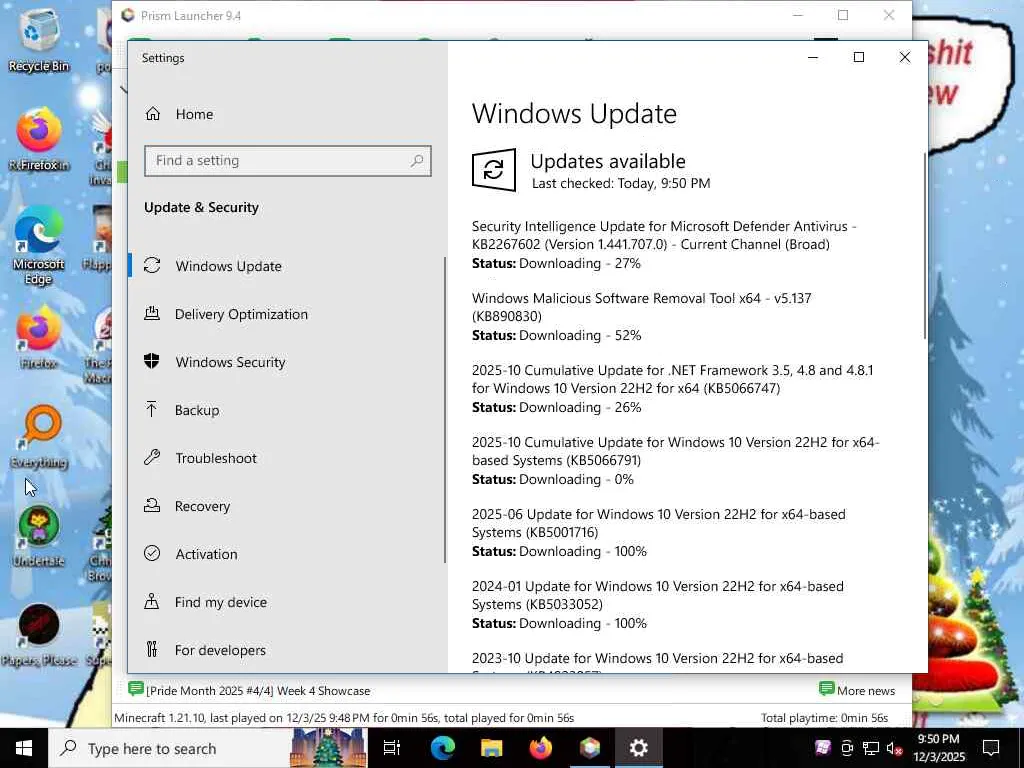The width and height of the screenshot is (1024, 768).
Task: Click the Settings sidebar scrollbar
Action: click(445, 410)
